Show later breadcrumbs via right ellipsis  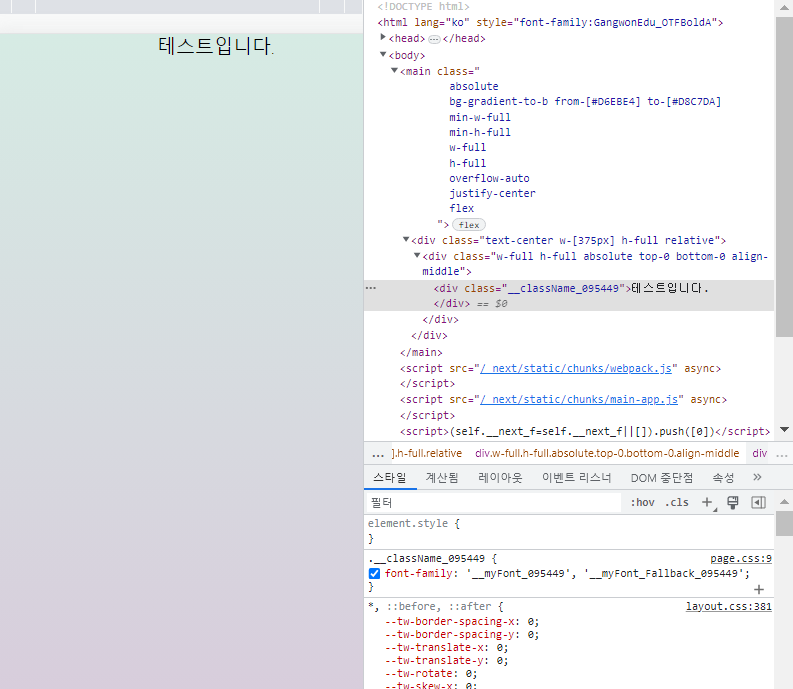point(782,455)
